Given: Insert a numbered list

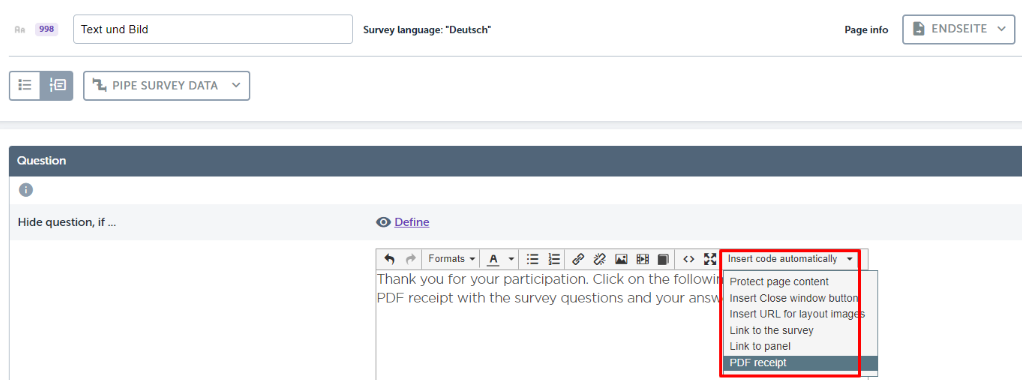Looking at the screenshot, I should pyautogui.click(x=554, y=259).
